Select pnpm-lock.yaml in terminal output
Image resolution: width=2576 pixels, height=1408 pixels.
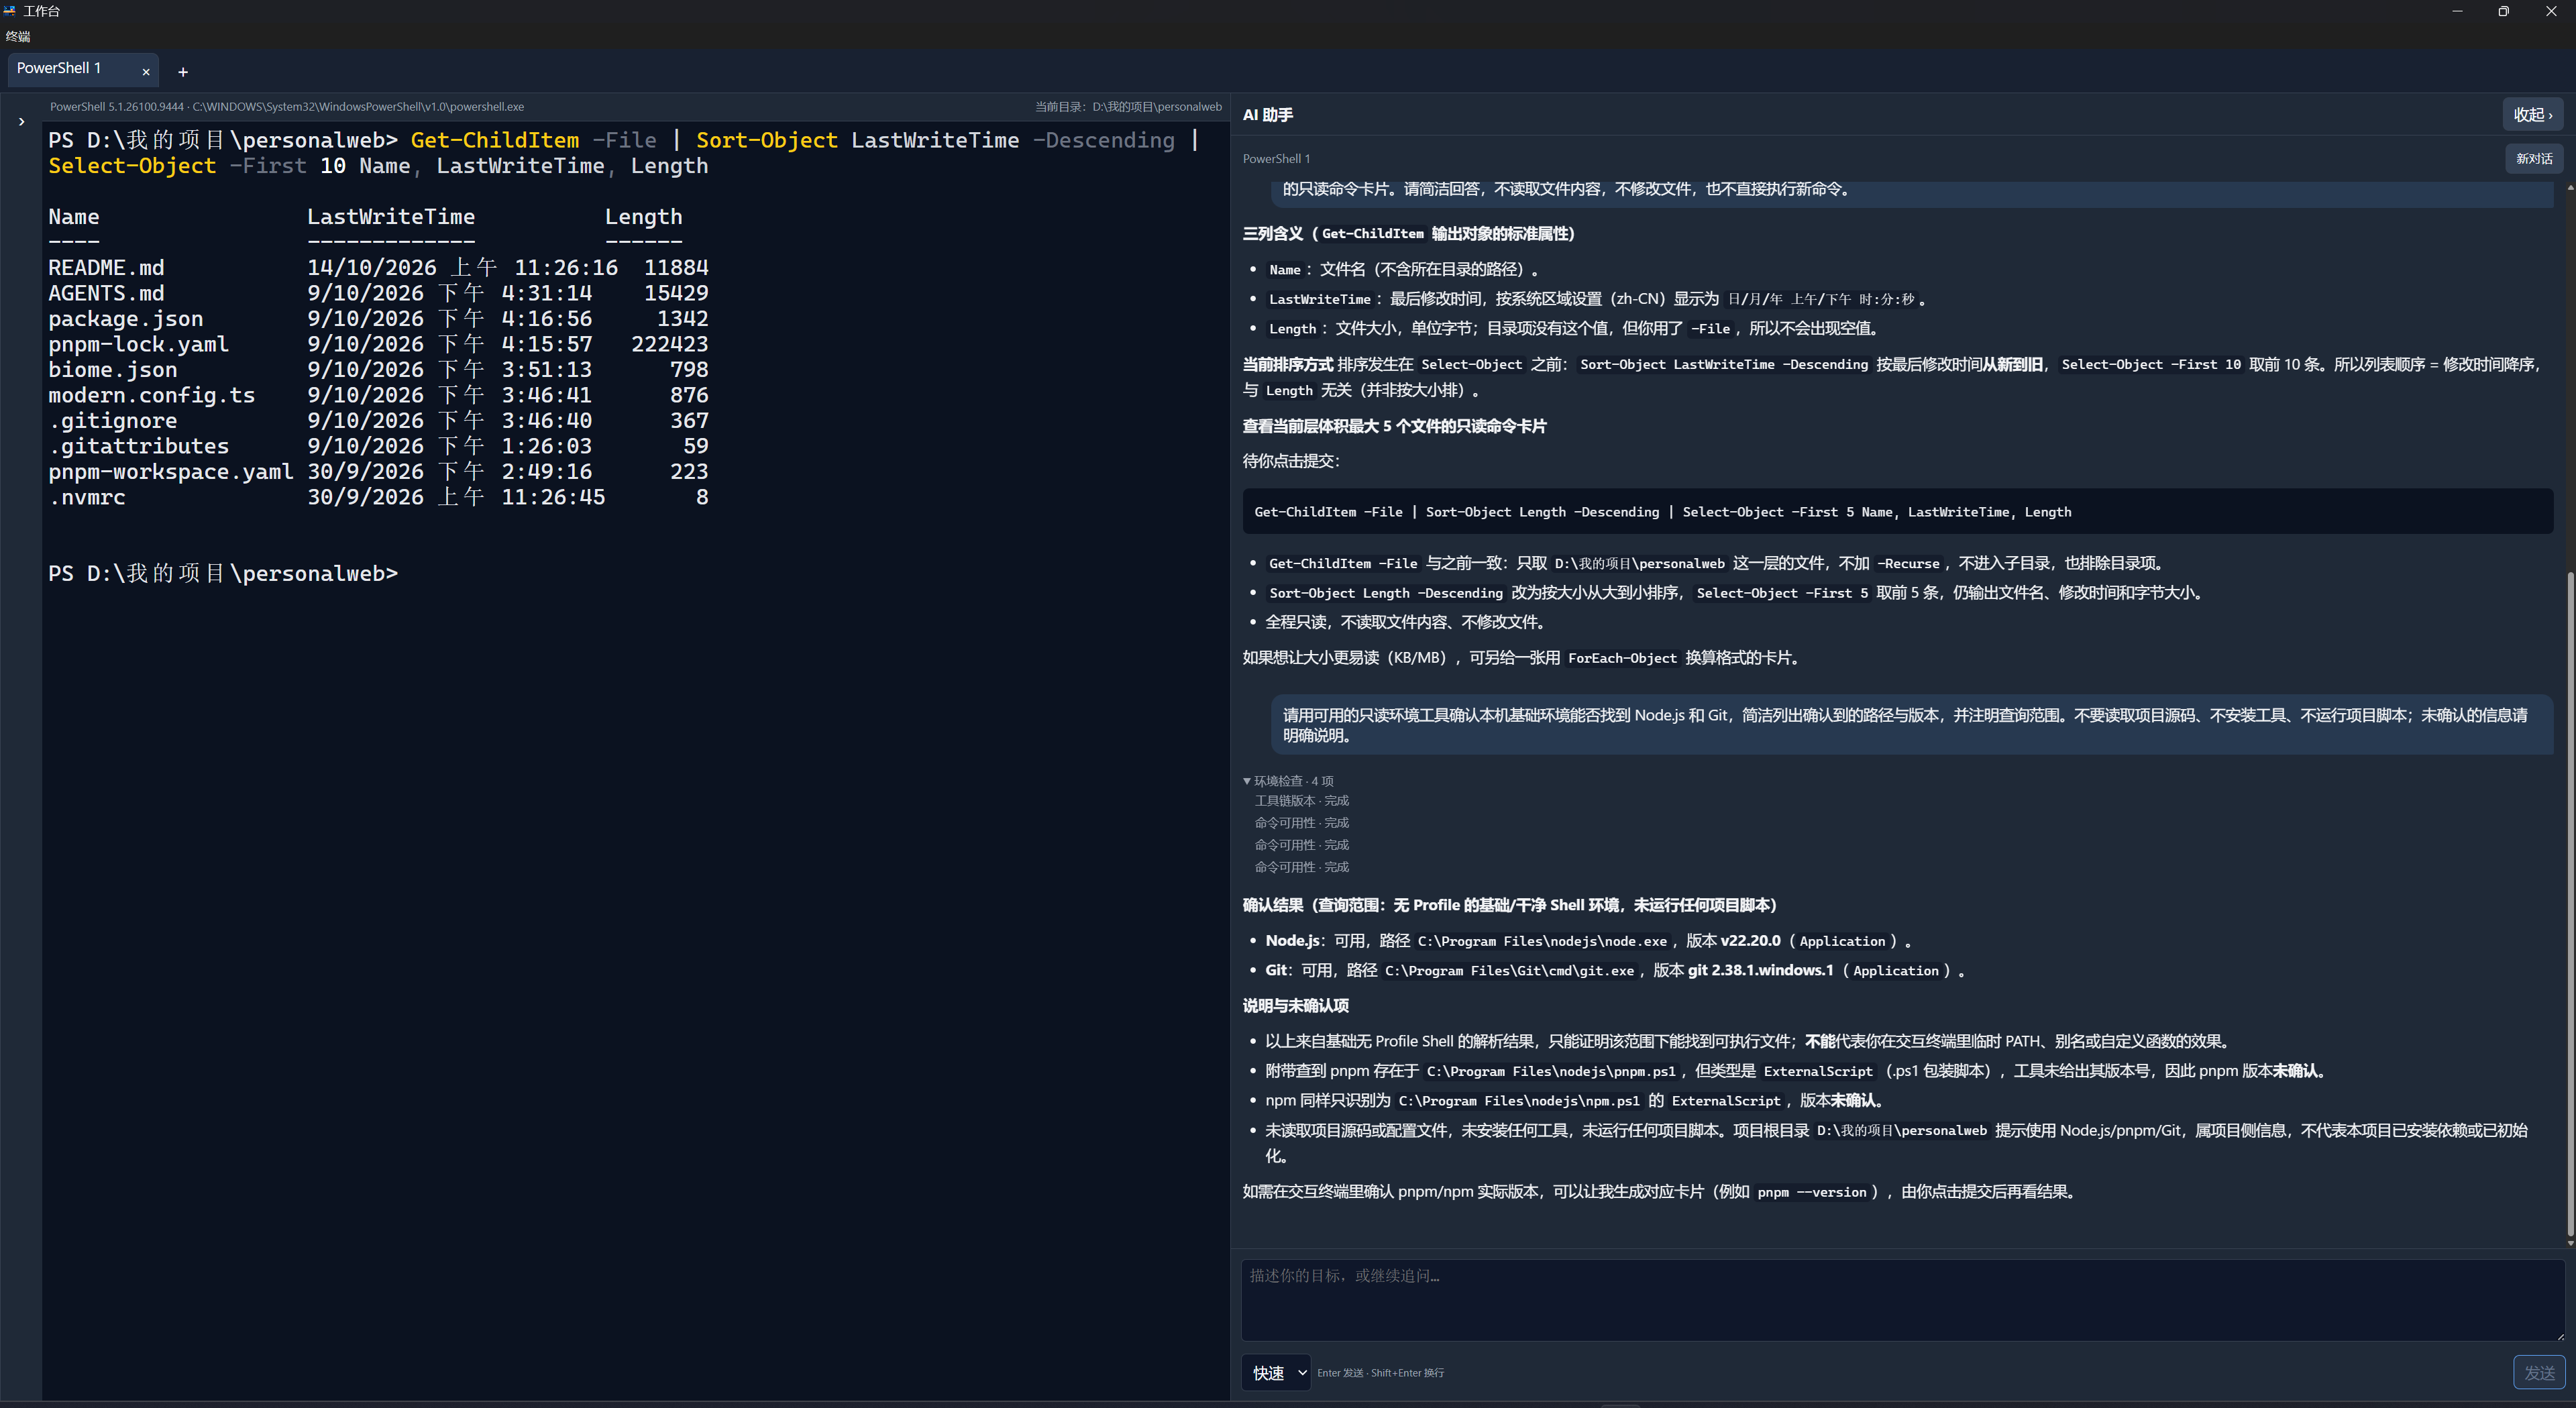[x=138, y=344]
